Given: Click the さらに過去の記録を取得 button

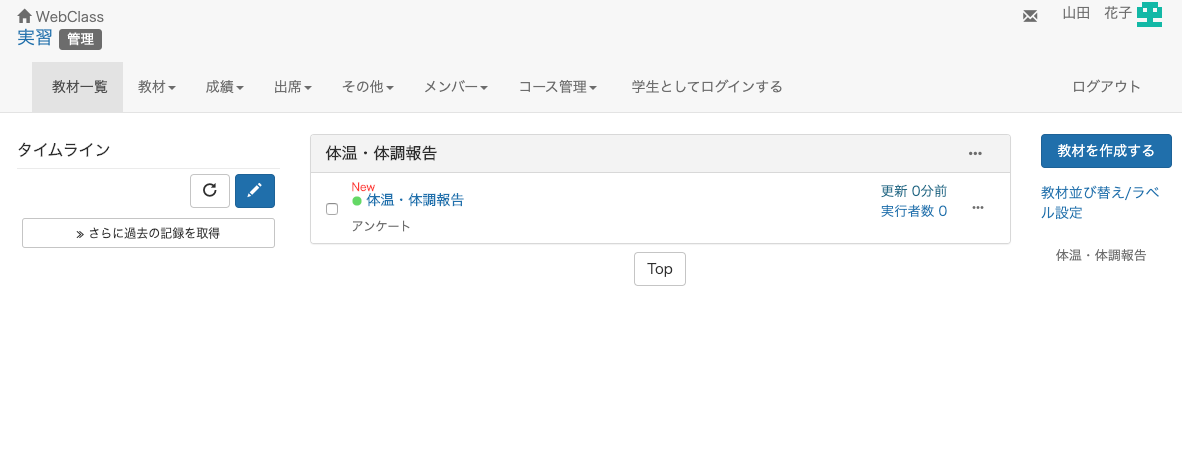Looking at the screenshot, I should click(149, 234).
